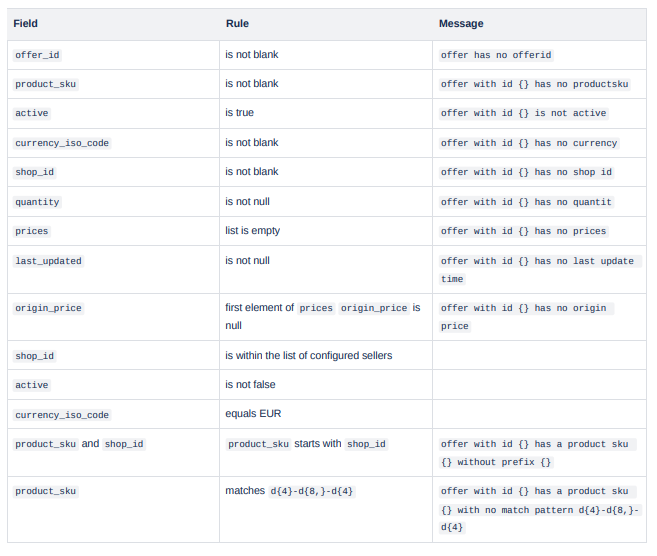Click the "without prefix {}" message text
Viewport: 657px width, 556px height.
pos(496,462)
